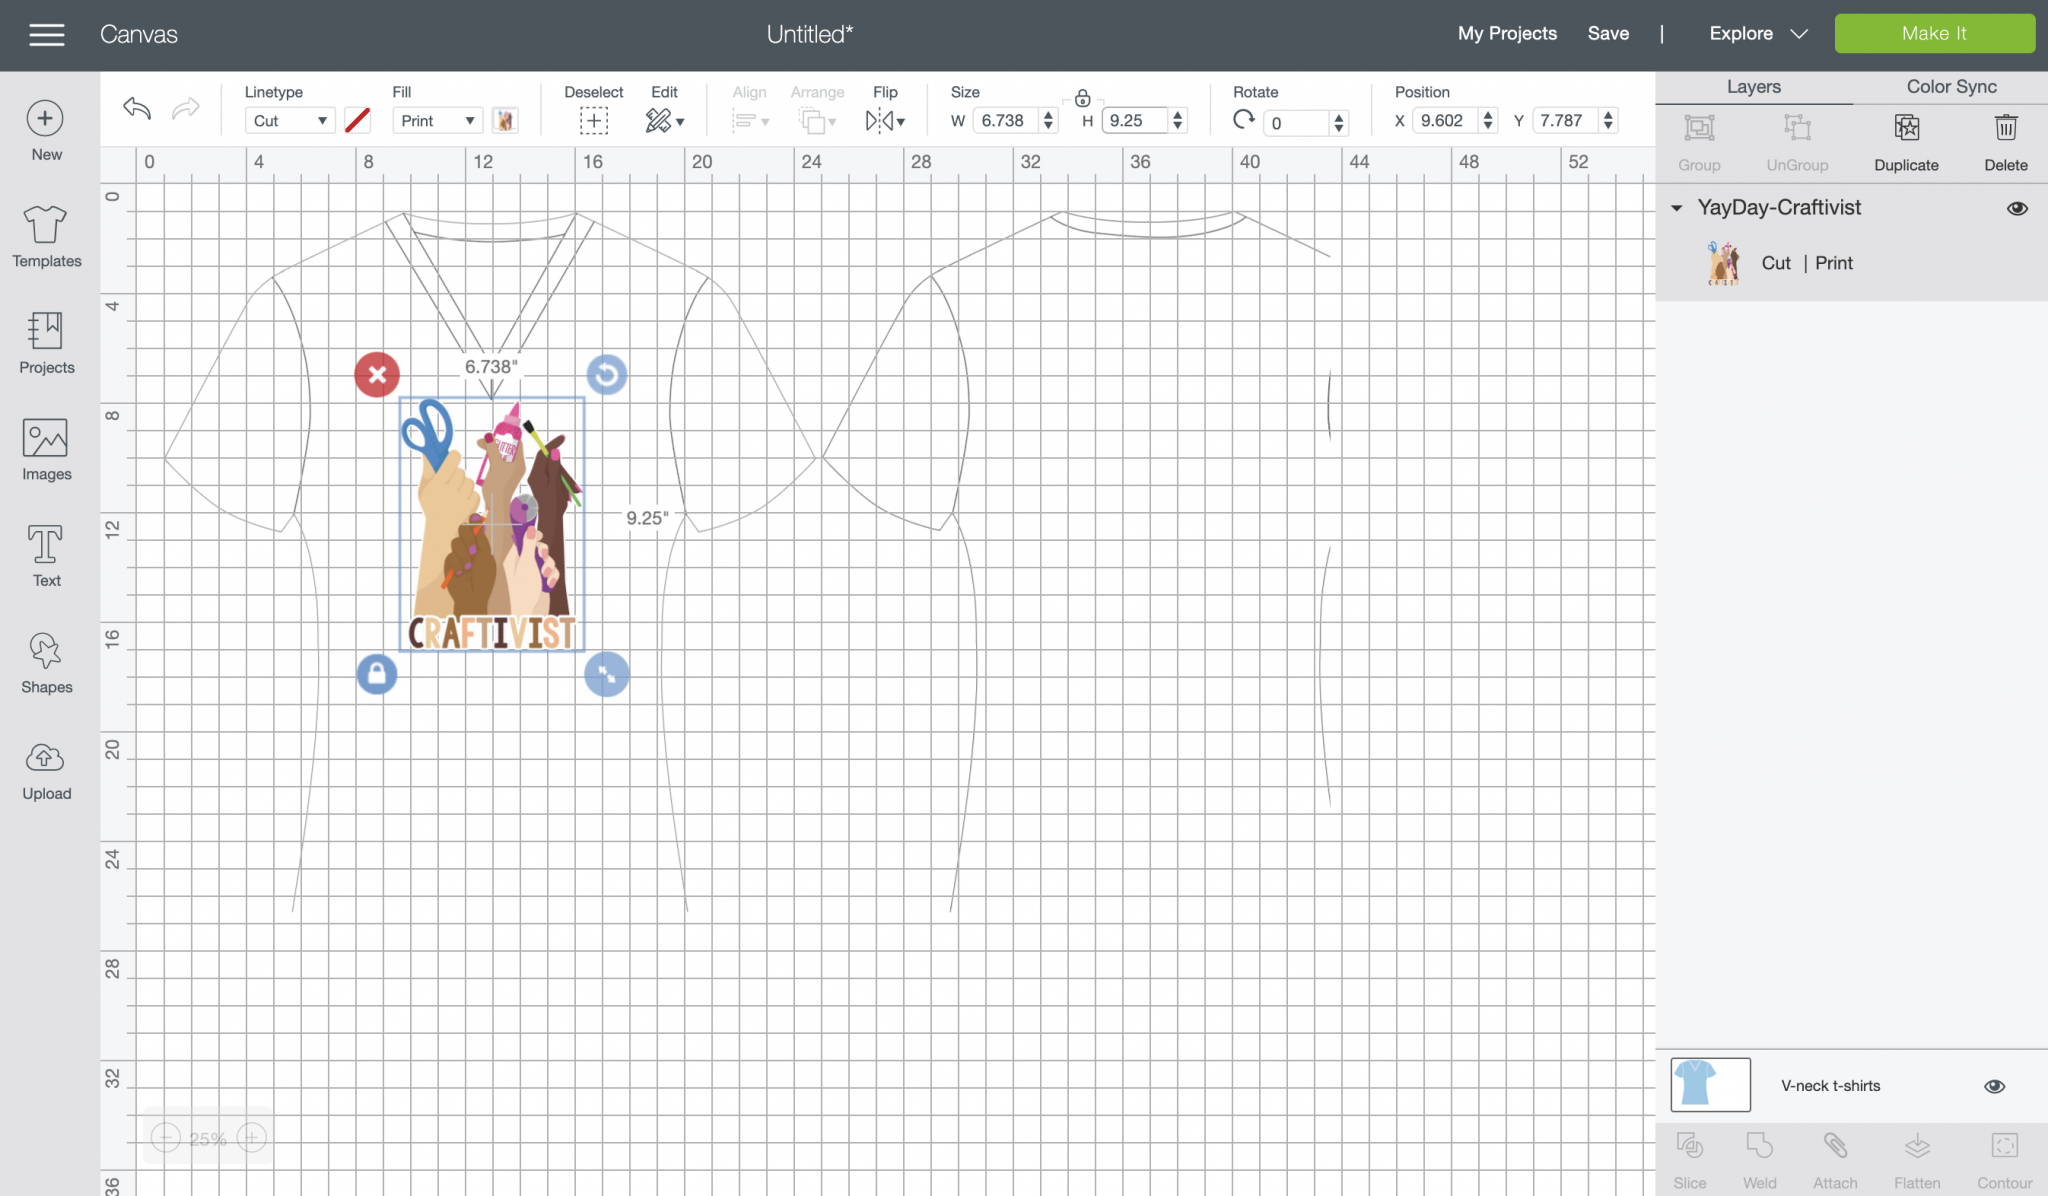Click the Height stepper arrows
Screen dimensions: 2048x1196
(x=1178, y=121)
